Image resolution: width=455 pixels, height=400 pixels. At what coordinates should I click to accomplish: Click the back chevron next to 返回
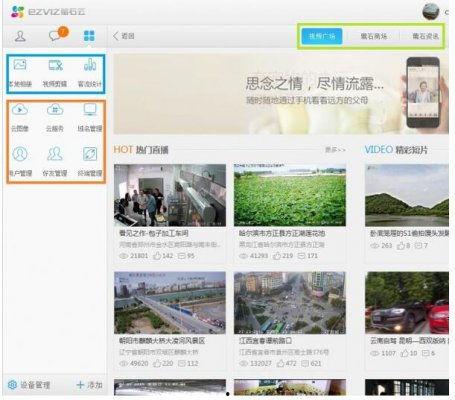click(x=116, y=36)
